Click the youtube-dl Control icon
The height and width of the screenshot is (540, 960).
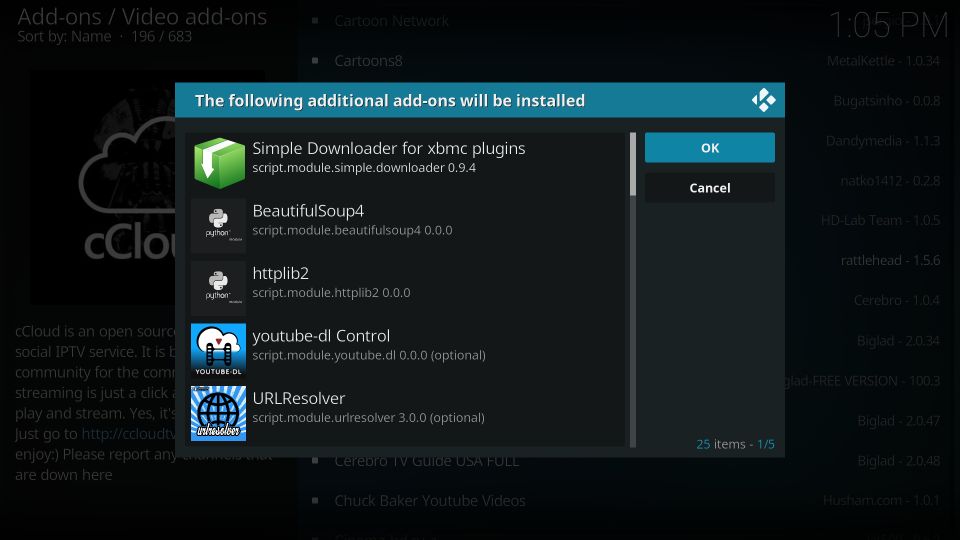point(219,350)
